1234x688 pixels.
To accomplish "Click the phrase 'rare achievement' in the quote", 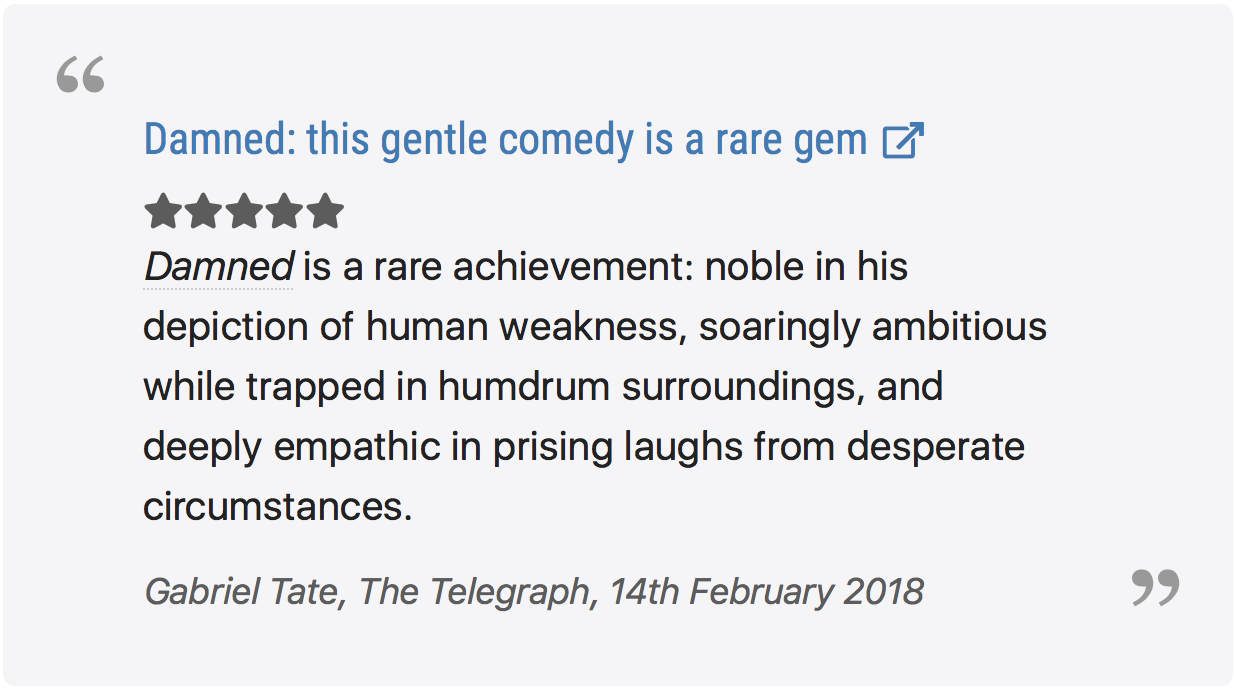I will tap(526, 268).
